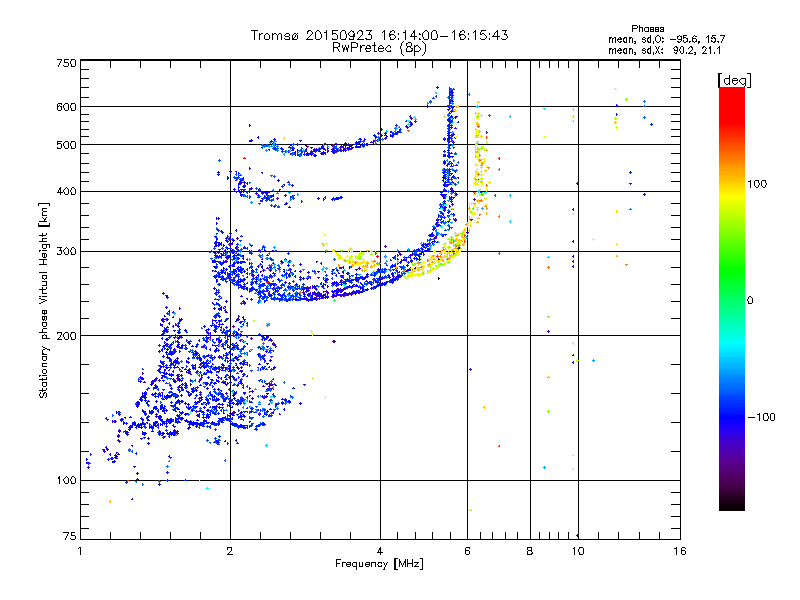The width and height of the screenshot is (800, 600).
Task: Click the colorbar tick label '-100'
Action: click(x=761, y=417)
